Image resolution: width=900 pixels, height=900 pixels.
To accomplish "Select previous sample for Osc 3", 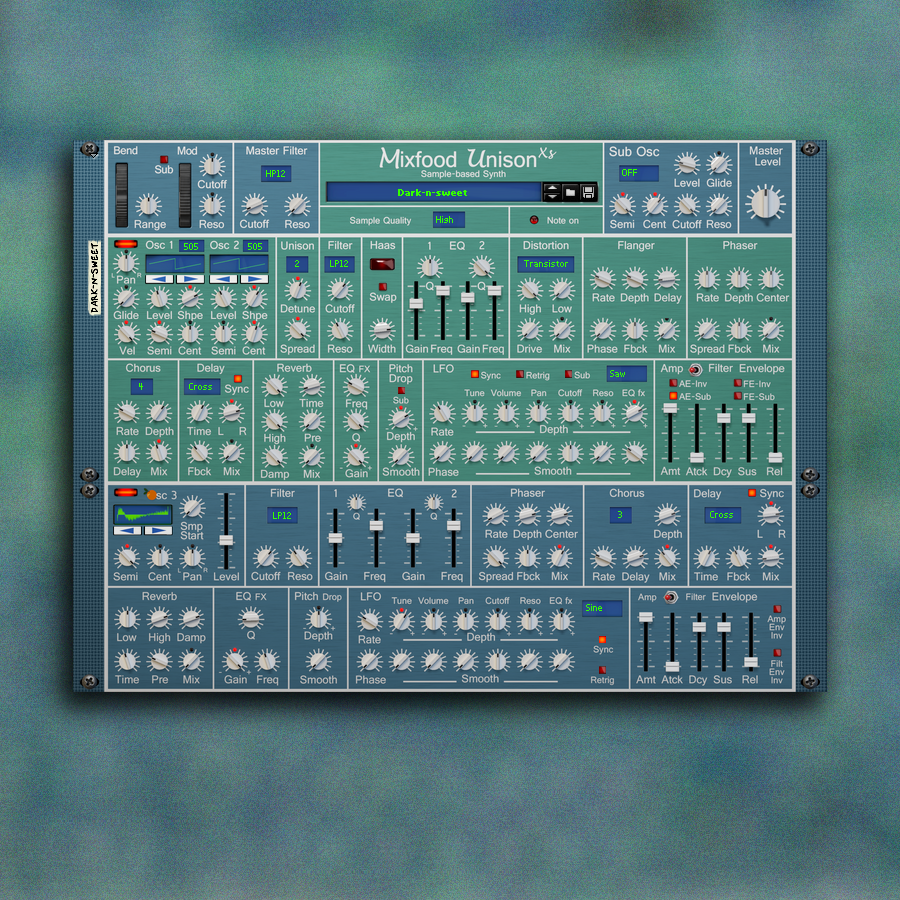I will (127, 530).
